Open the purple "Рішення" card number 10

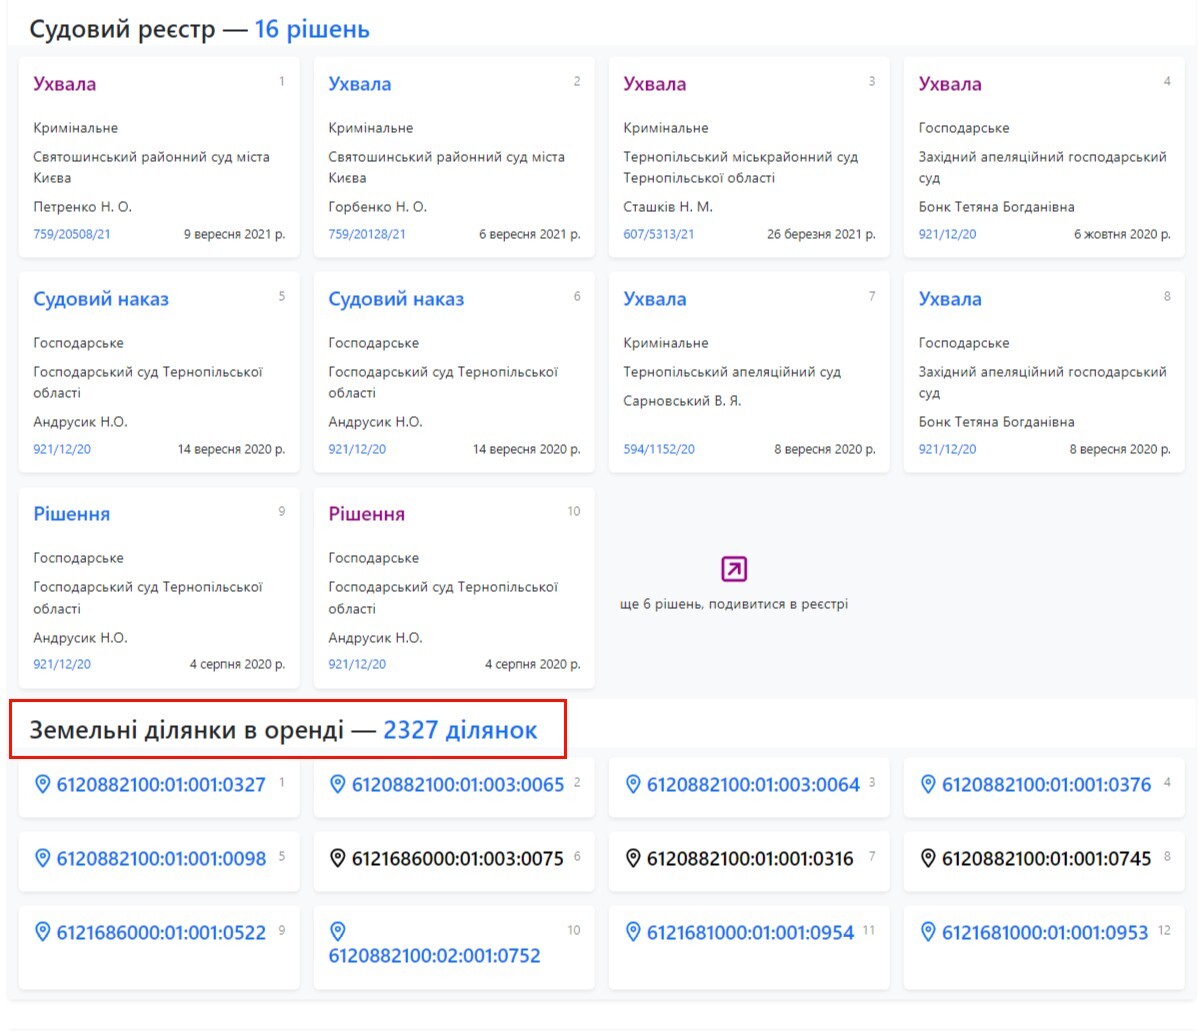click(366, 514)
